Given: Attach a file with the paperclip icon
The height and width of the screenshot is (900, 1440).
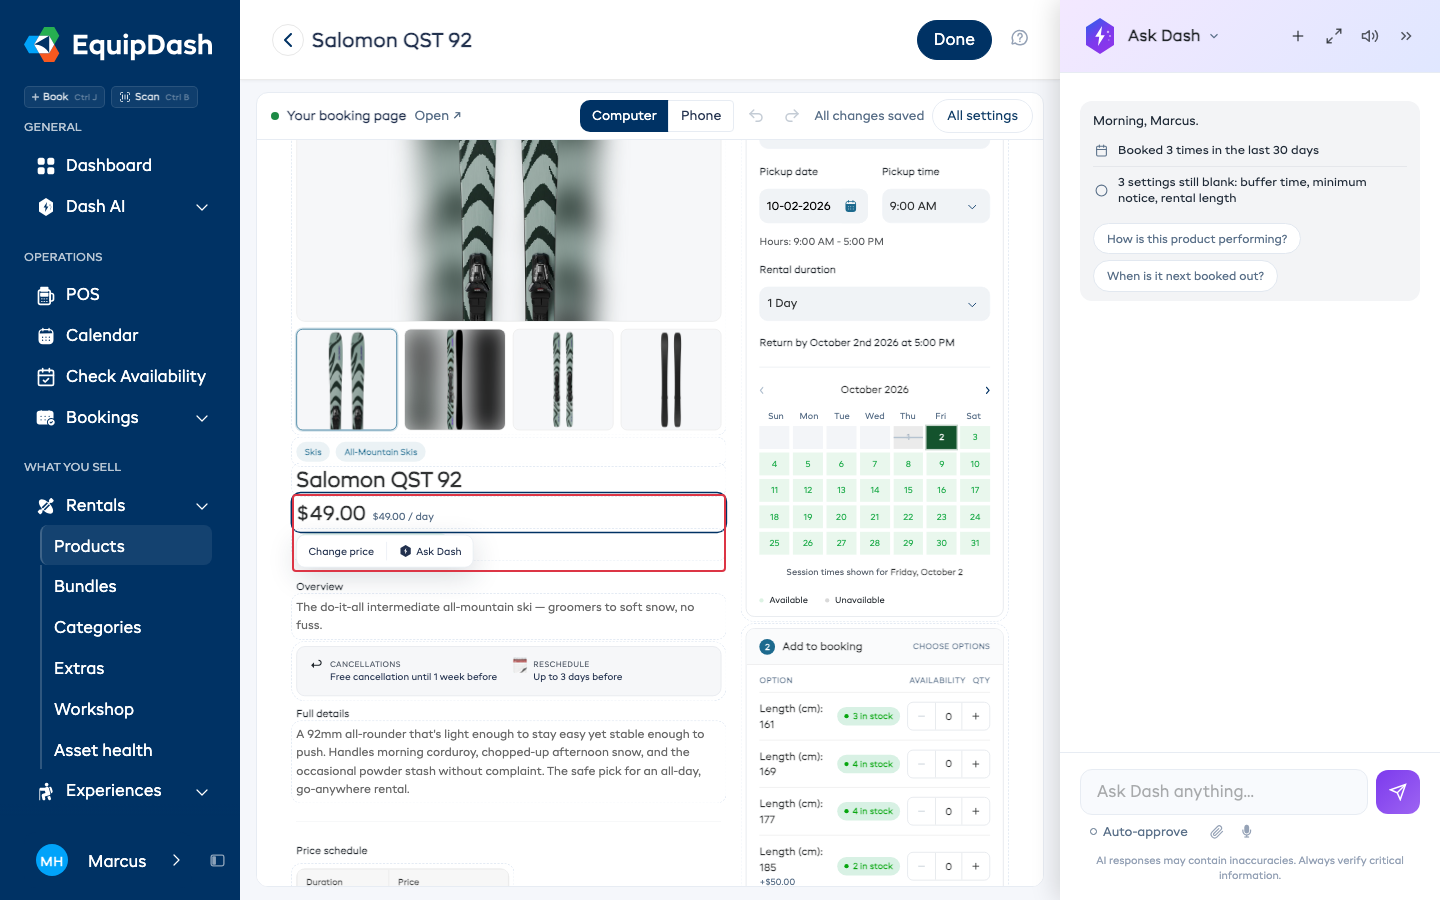Looking at the screenshot, I should (1217, 831).
